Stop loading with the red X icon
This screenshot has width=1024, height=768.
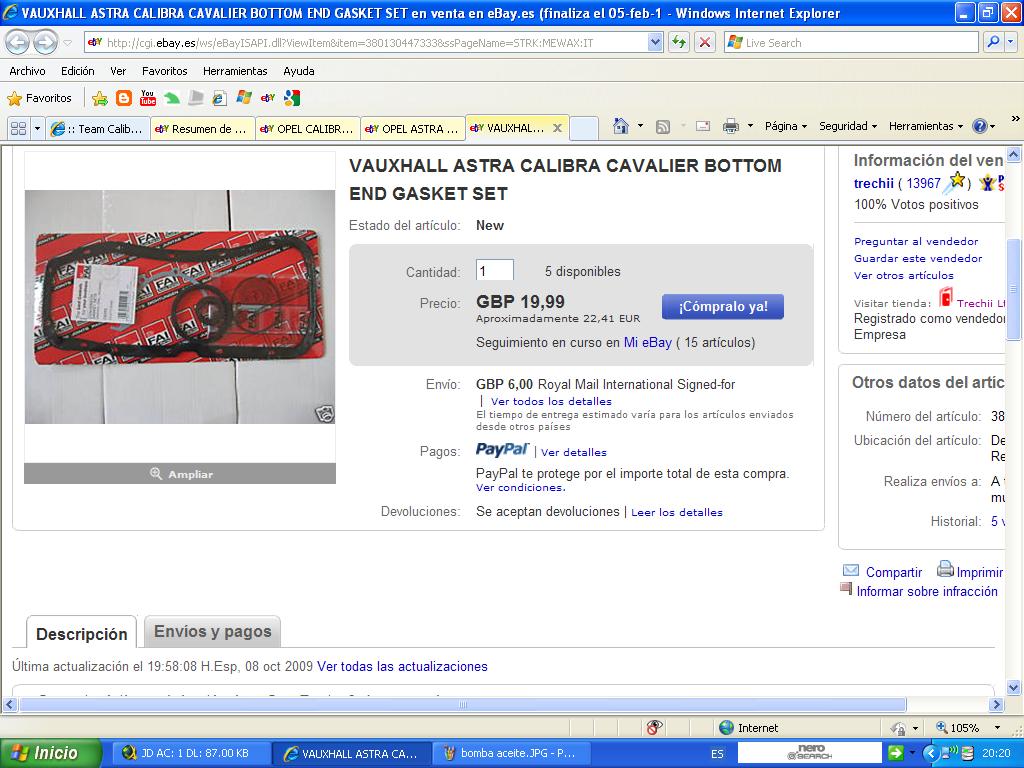[705, 42]
